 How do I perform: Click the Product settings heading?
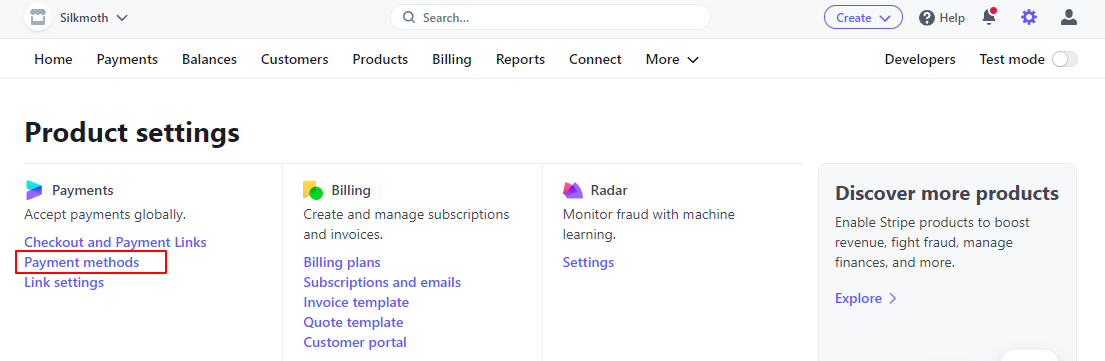132,133
